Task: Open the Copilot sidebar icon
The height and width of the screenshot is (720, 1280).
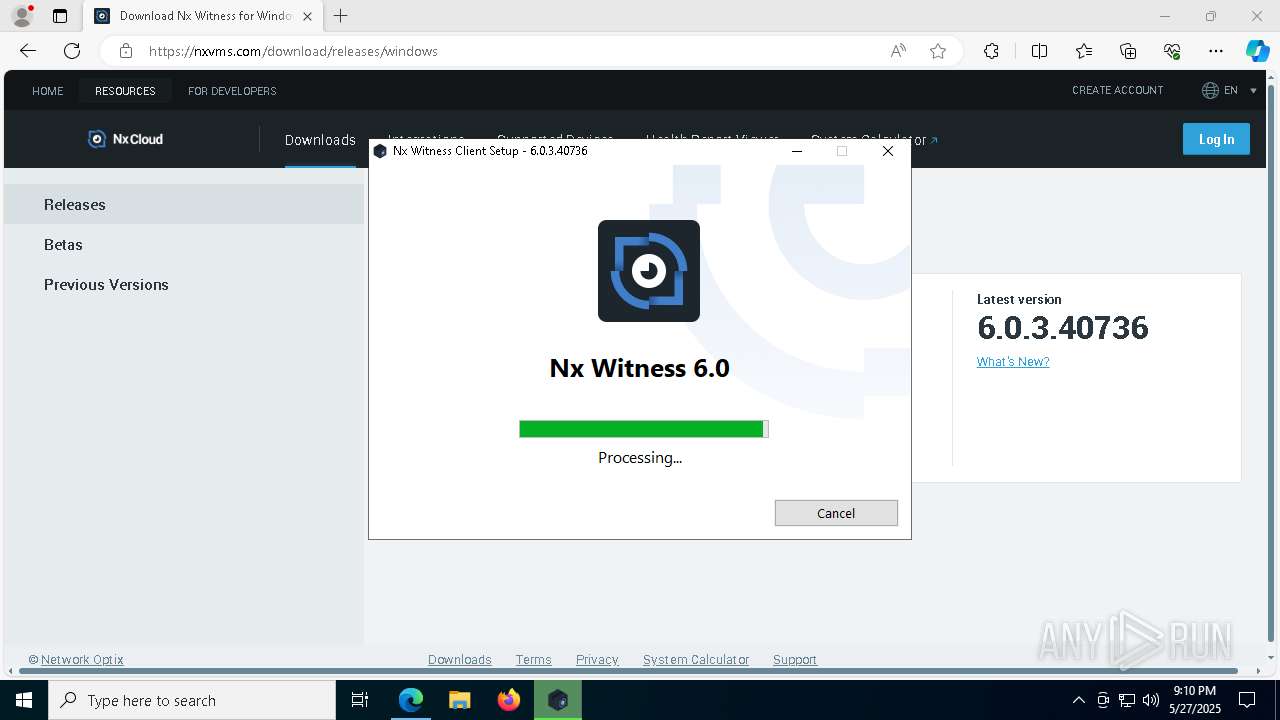Action: click(x=1257, y=51)
